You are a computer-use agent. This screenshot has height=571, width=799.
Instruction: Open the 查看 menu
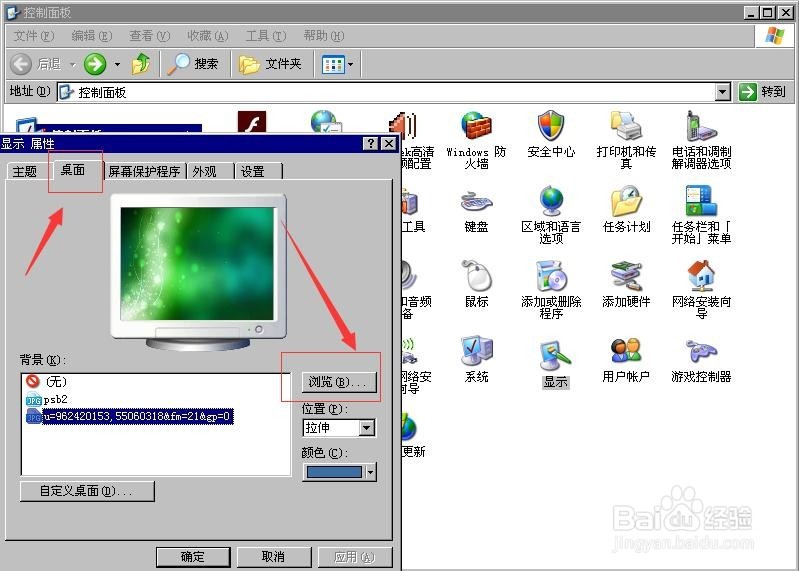tap(149, 36)
